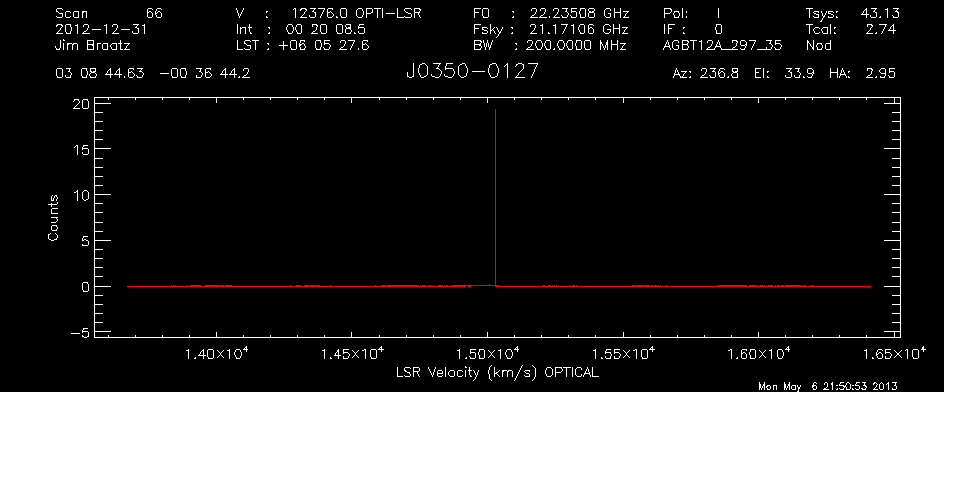Select the Tcal value 2.74

point(881,29)
